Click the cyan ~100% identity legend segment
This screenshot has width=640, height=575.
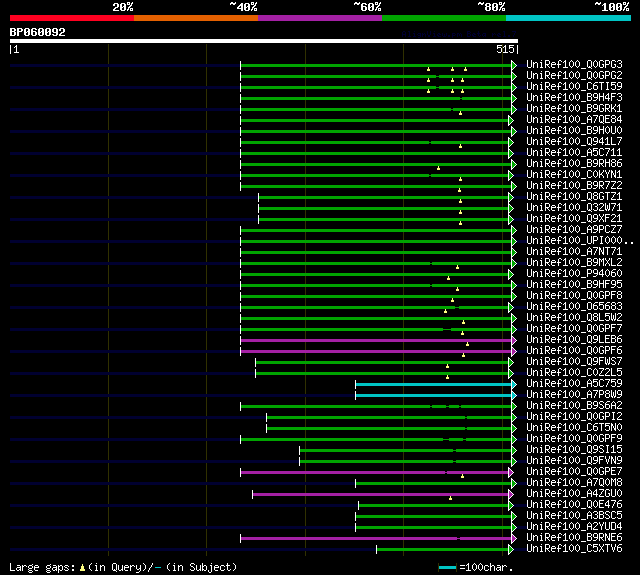pos(569,18)
